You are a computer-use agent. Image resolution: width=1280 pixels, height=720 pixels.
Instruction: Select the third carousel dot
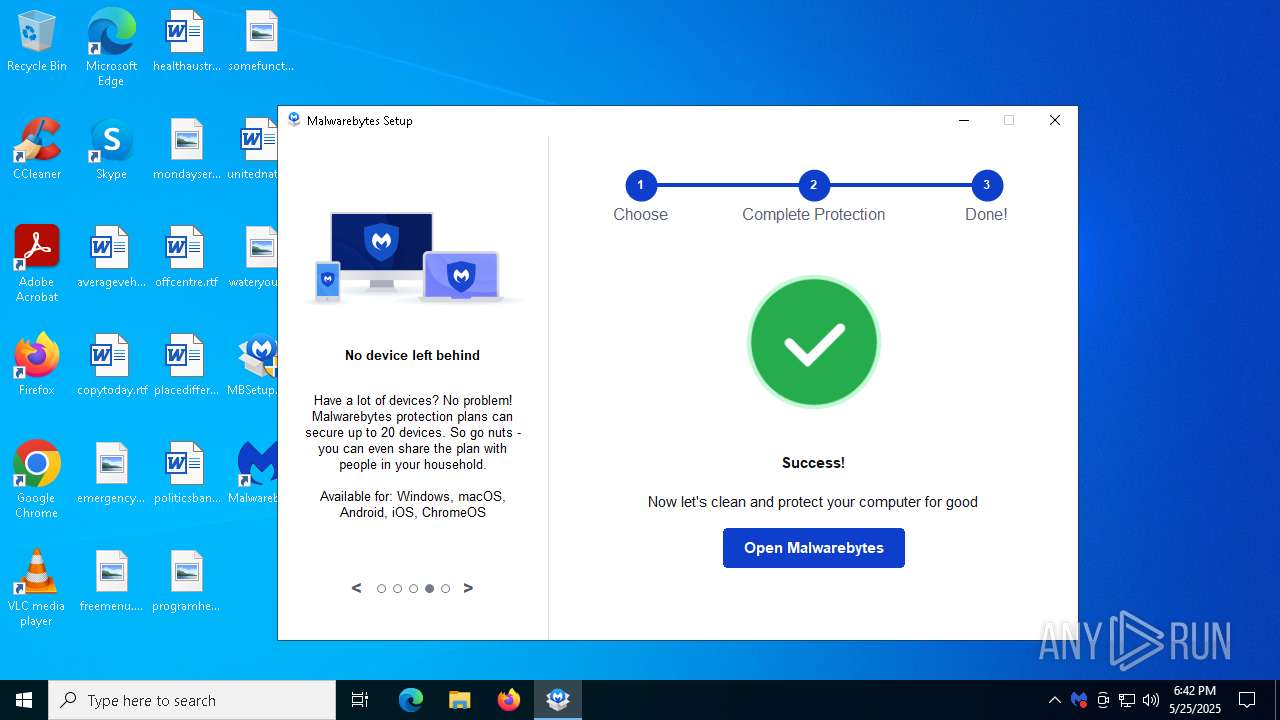pos(413,589)
